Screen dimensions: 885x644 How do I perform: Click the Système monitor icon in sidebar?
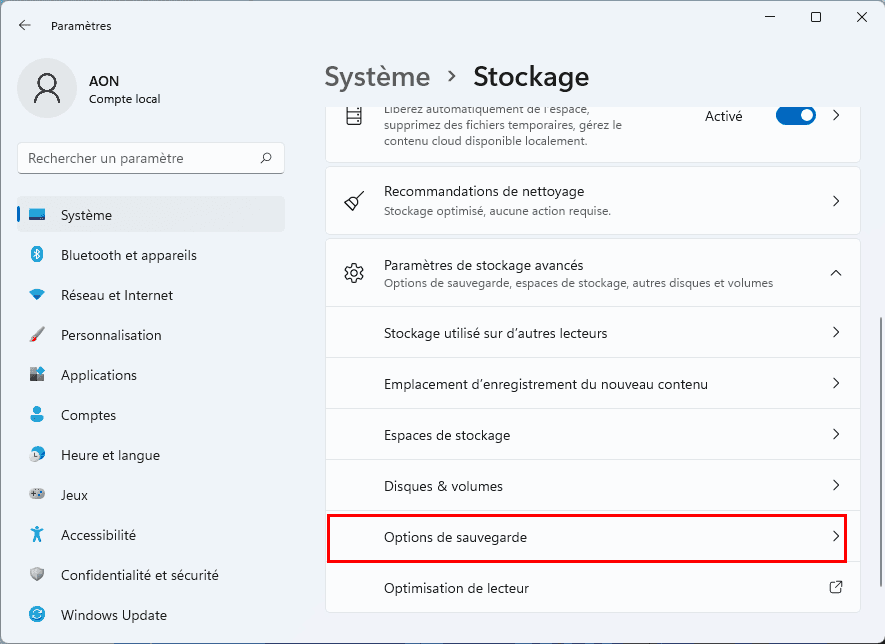(x=37, y=215)
